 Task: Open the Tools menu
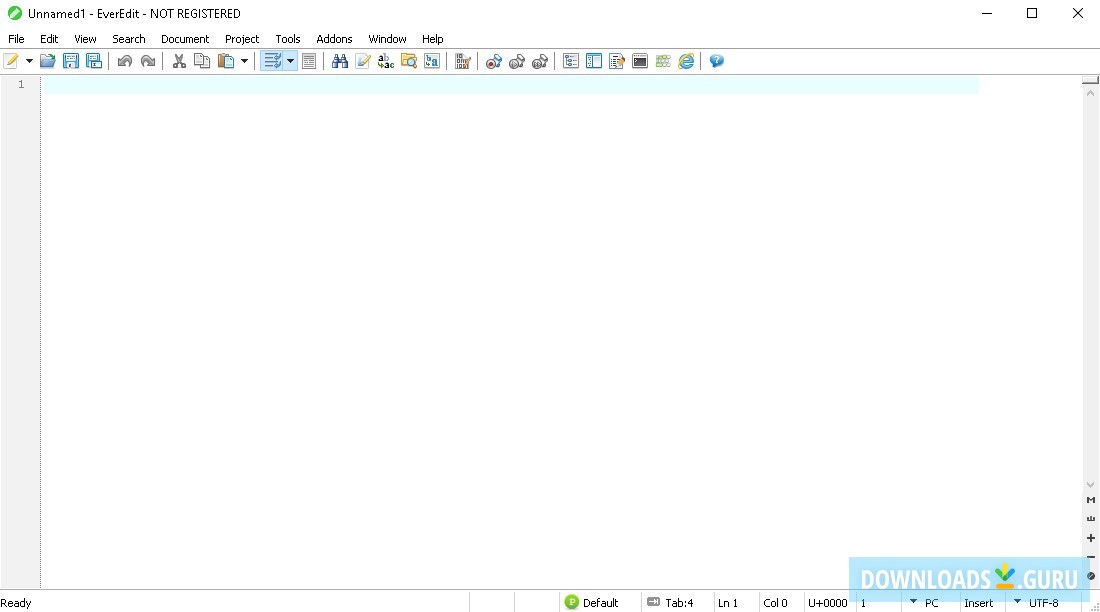pyautogui.click(x=288, y=39)
